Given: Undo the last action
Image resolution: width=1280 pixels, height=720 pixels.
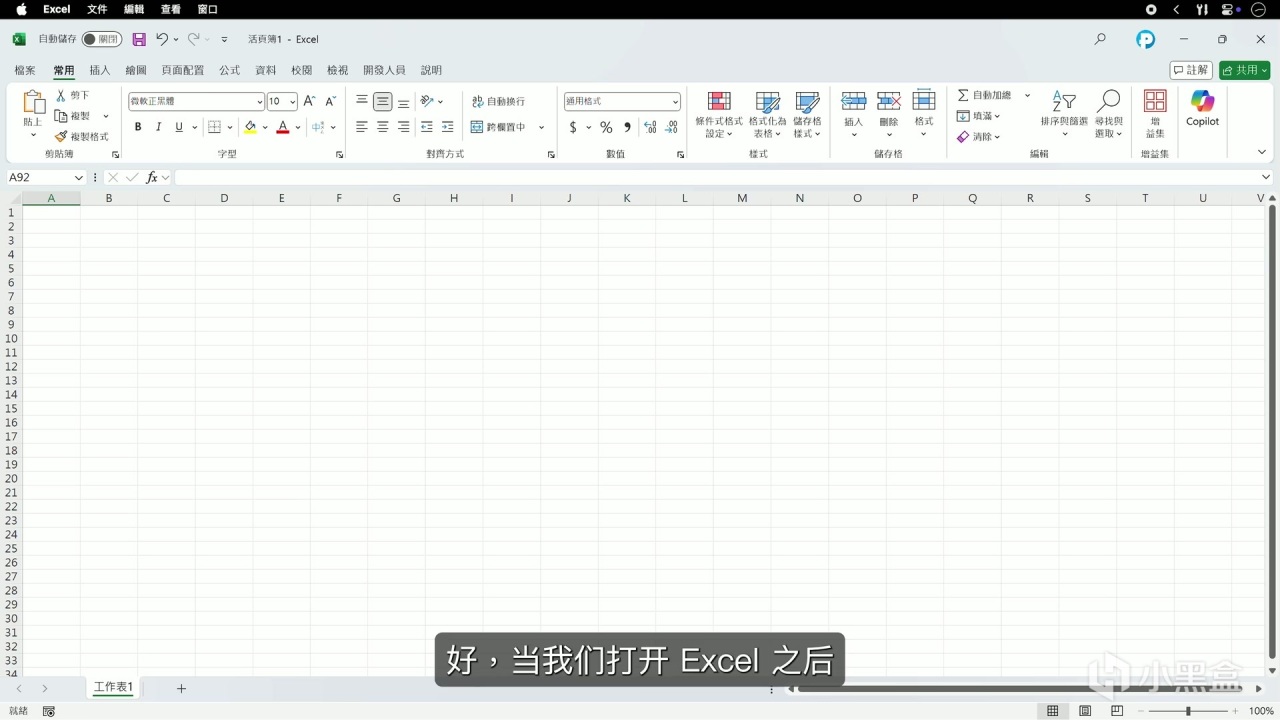Looking at the screenshot, I should (162, 39).
